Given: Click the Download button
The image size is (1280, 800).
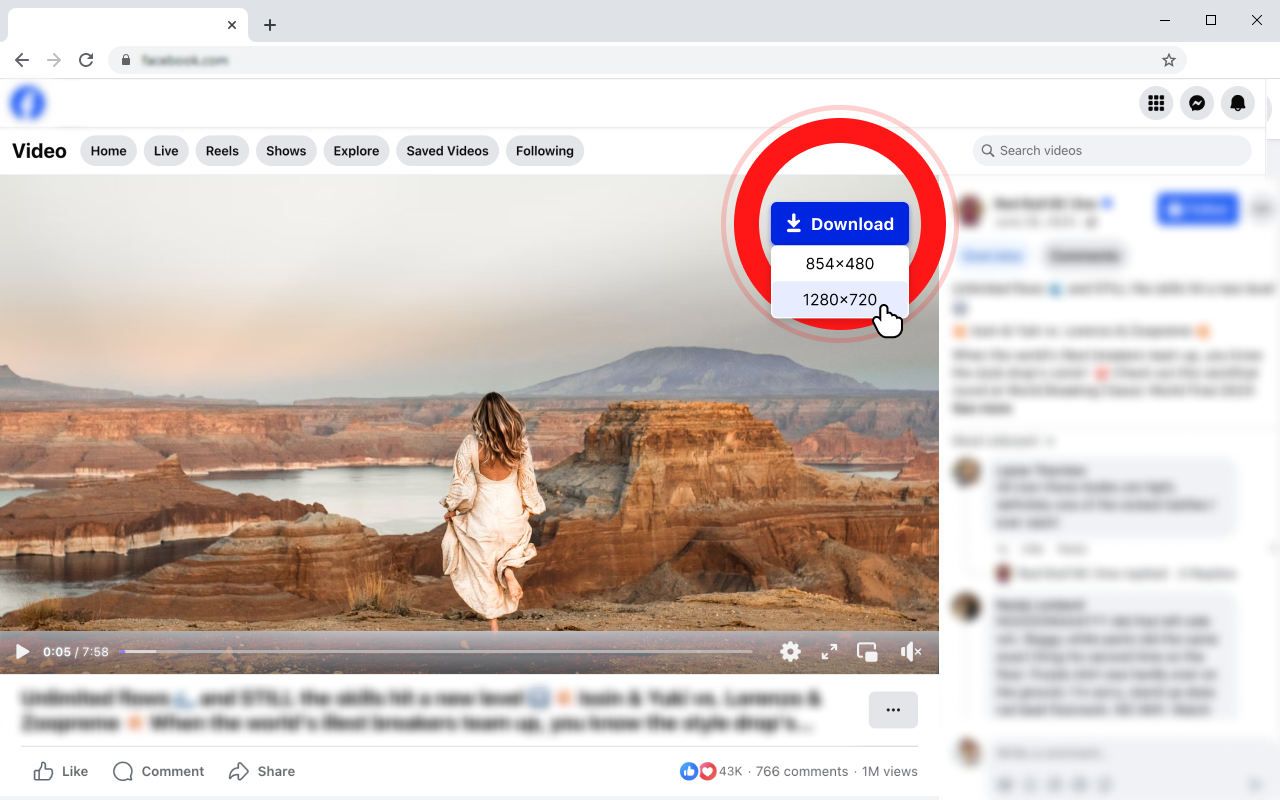Looking at the screenshot, I should [840, 223].
